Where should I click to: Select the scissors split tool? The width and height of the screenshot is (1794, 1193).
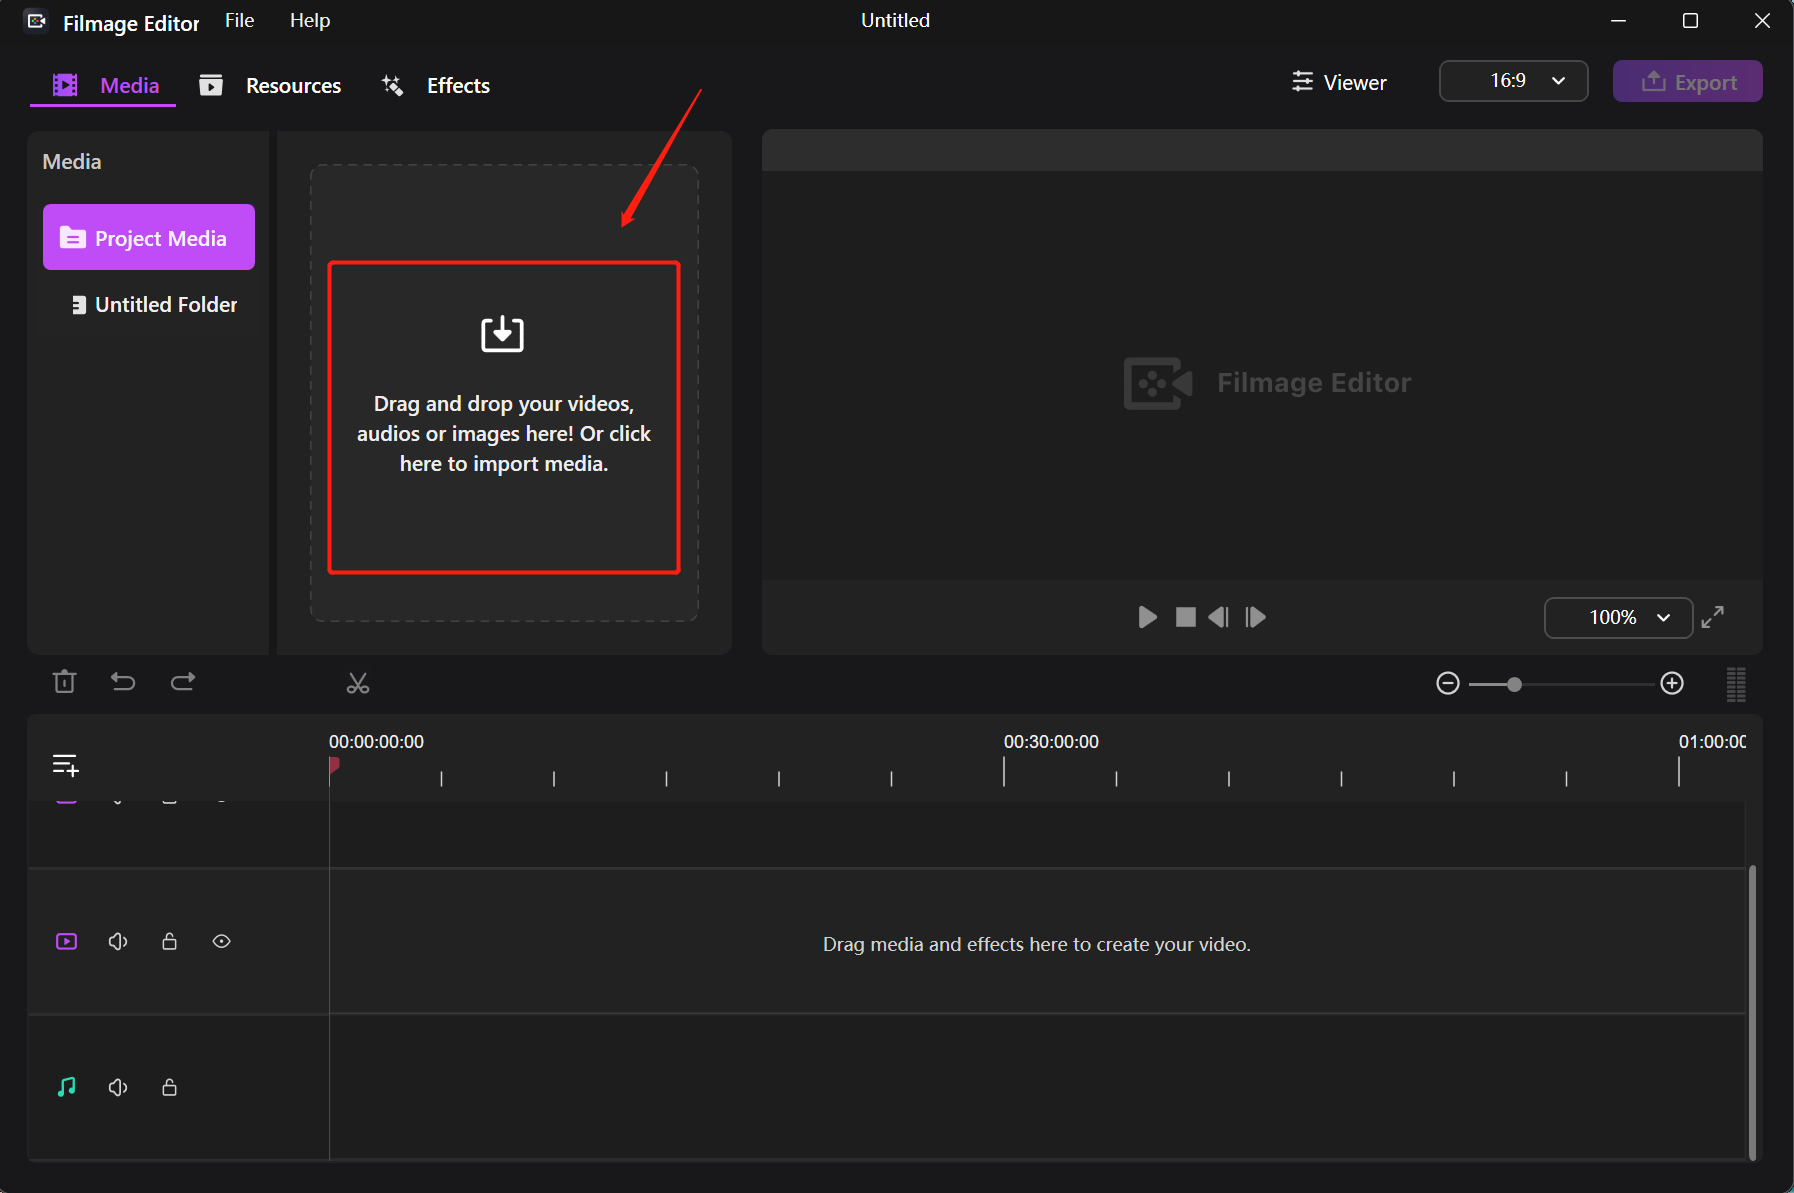(x=358, y=684)
